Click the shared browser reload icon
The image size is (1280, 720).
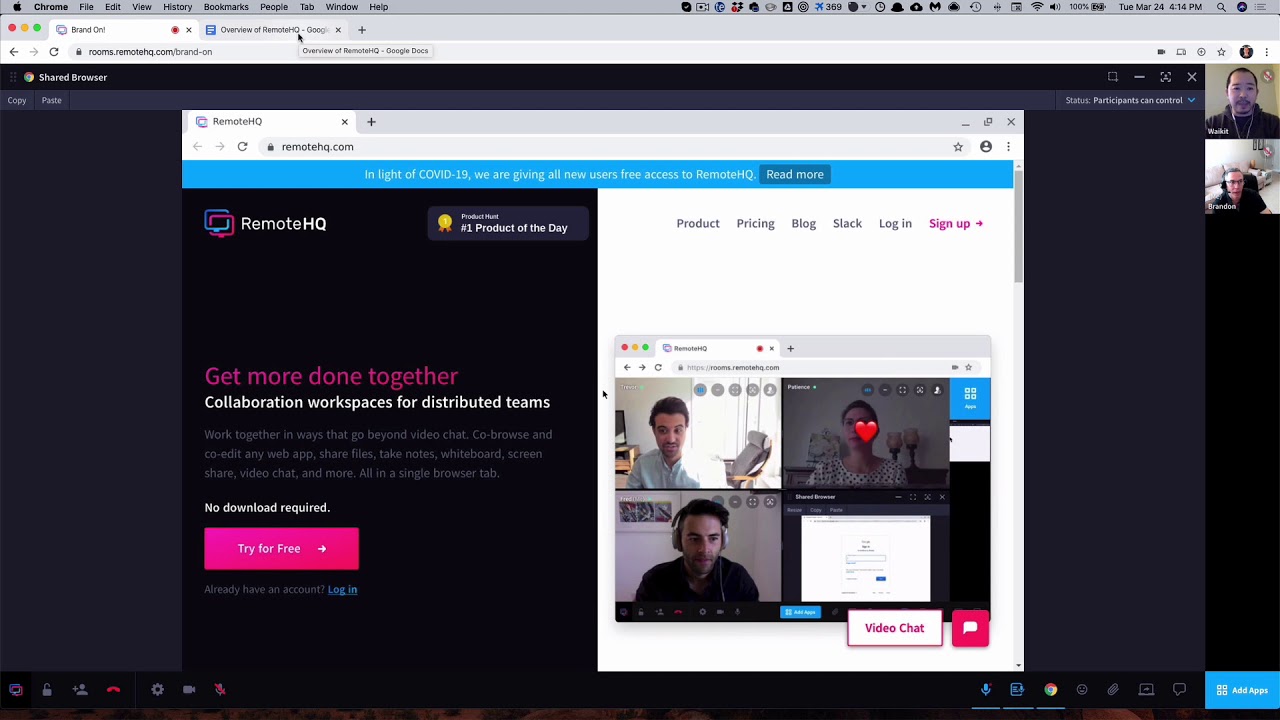tap(242, 147)
